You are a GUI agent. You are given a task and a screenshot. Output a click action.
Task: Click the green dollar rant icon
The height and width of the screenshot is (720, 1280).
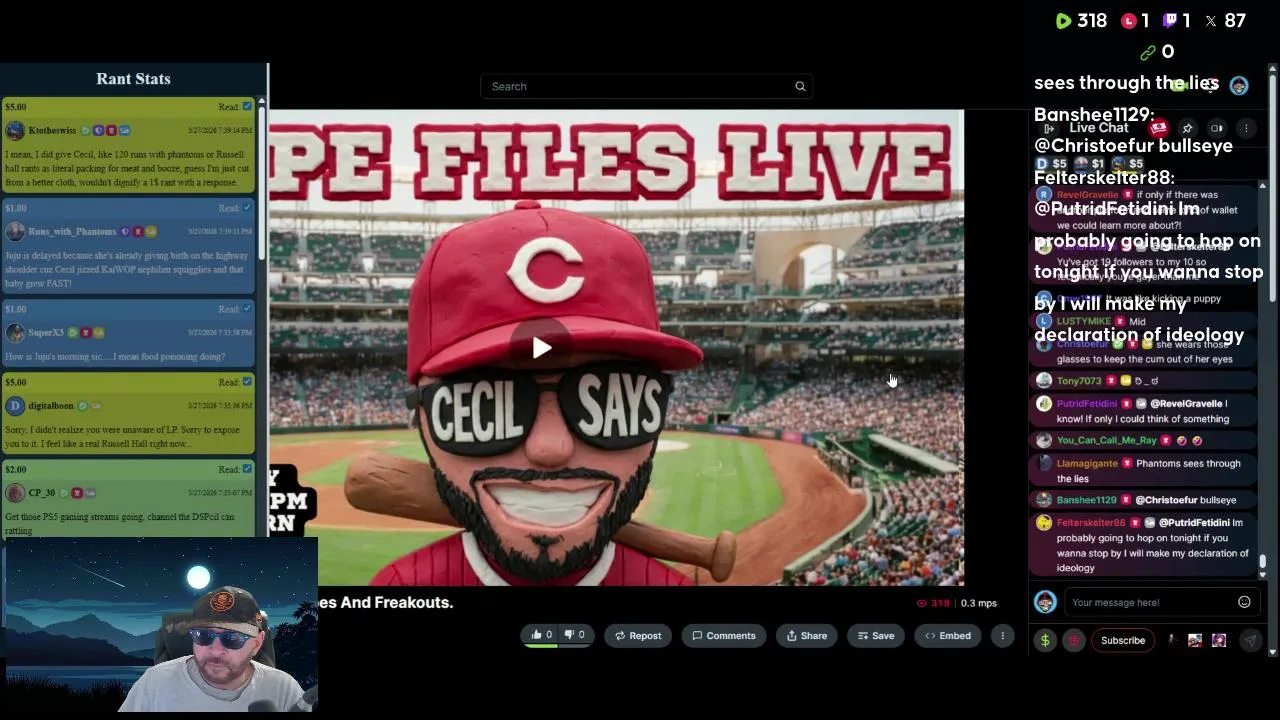coord(1045,641)
